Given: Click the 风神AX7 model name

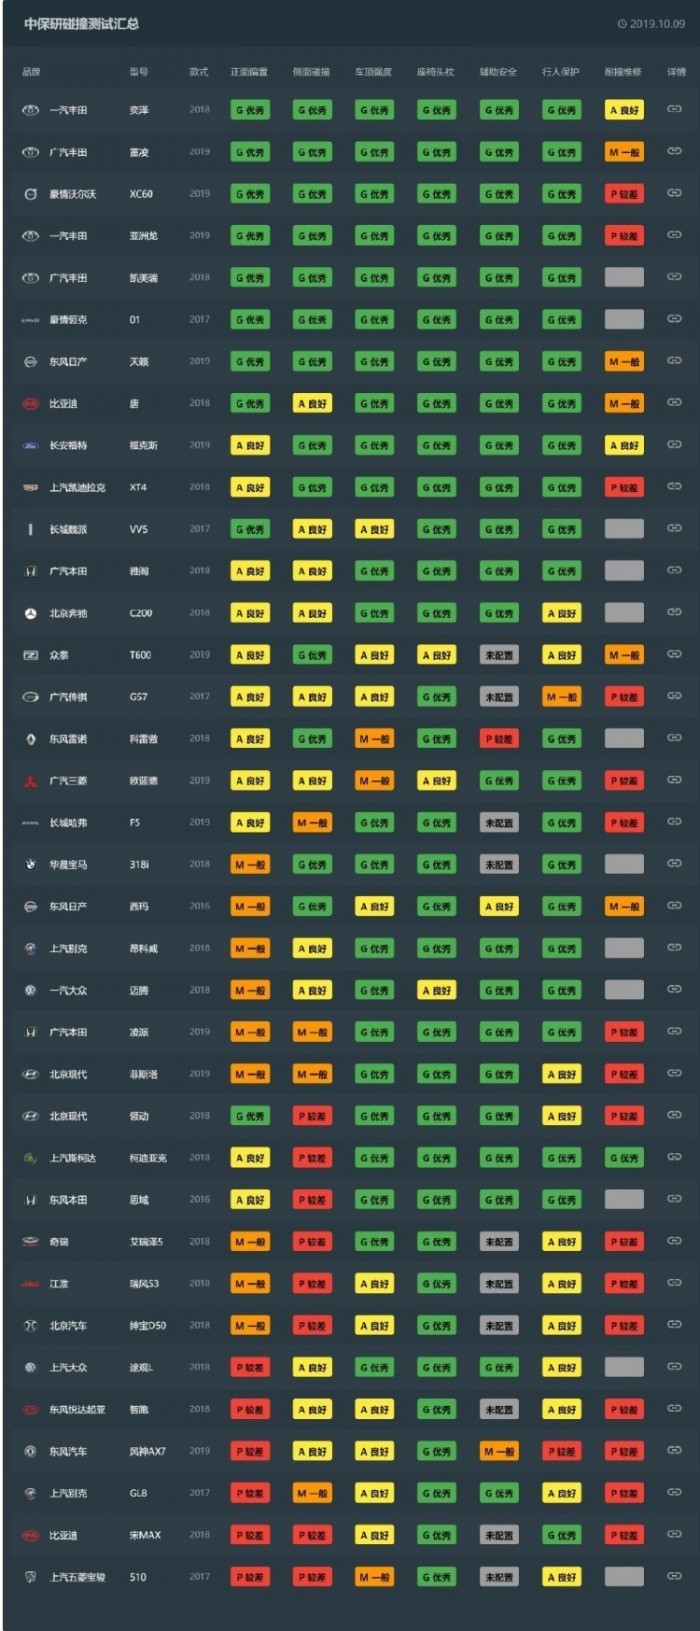Looking at the screenshot, I should coord(148,1451).
